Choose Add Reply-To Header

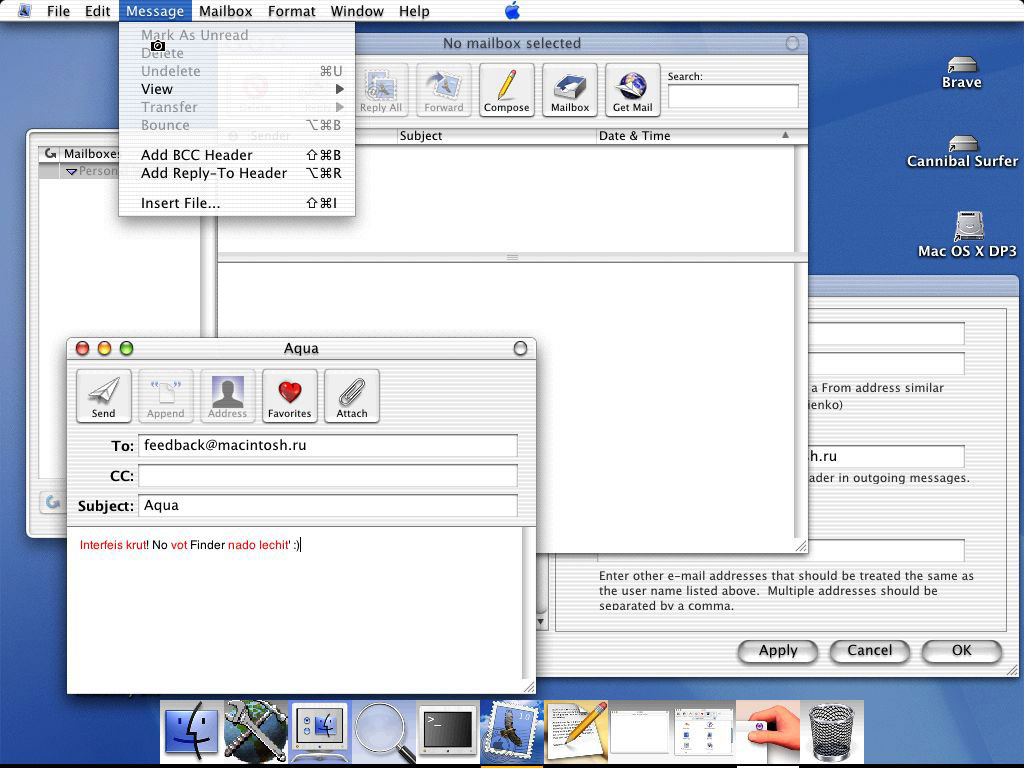[237, 173]
